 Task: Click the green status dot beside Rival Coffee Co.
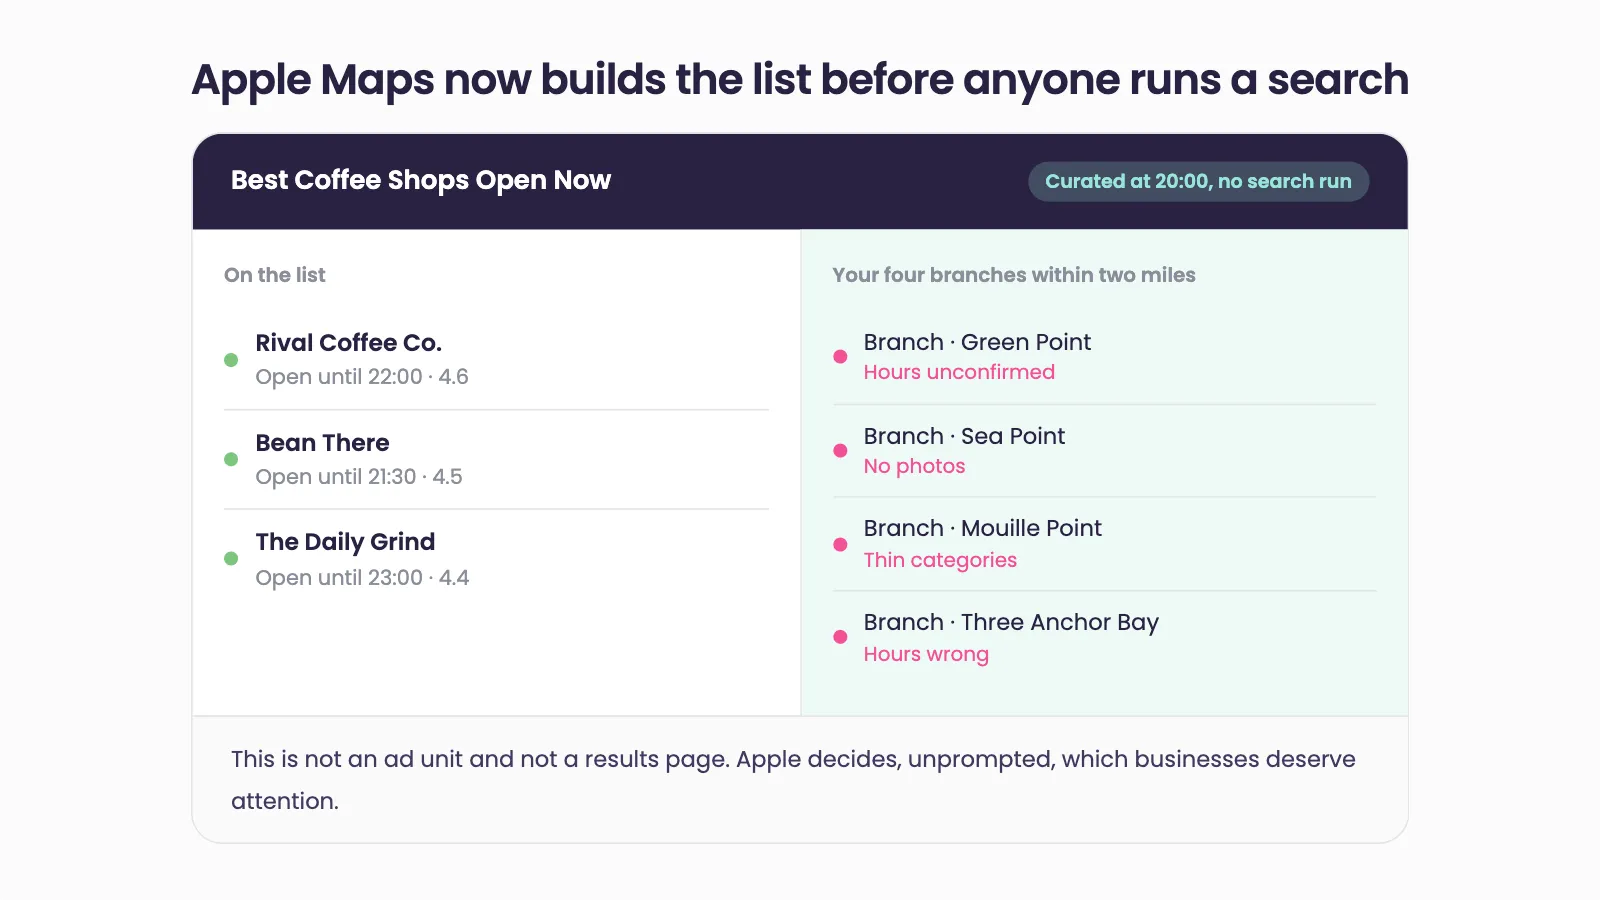pos(231,360)
